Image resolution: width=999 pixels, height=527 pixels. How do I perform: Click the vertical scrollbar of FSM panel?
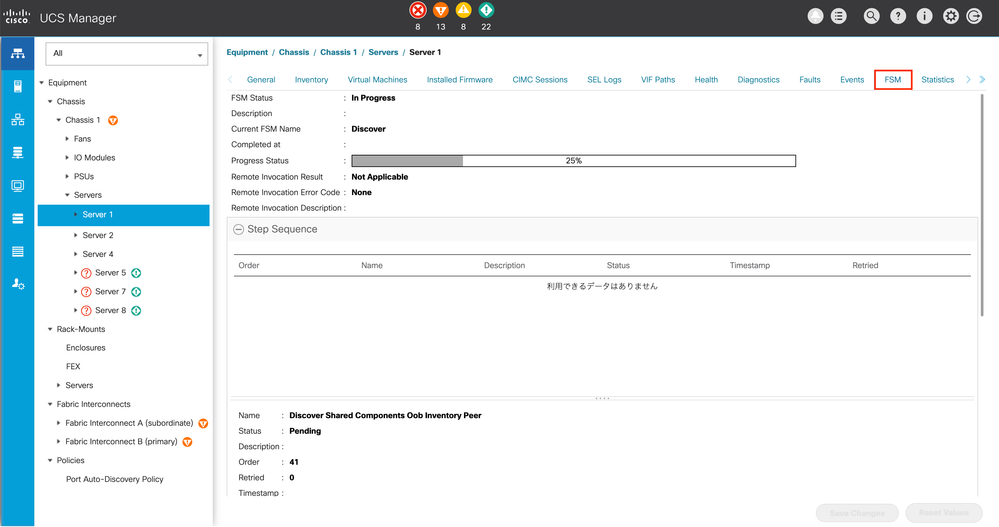[x=982, y=204]
